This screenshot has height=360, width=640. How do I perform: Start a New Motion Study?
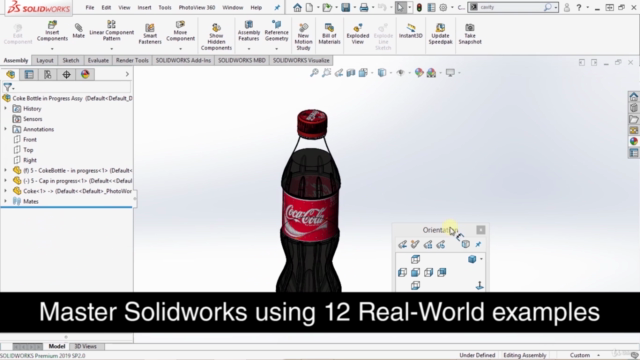tap(303, 36)
